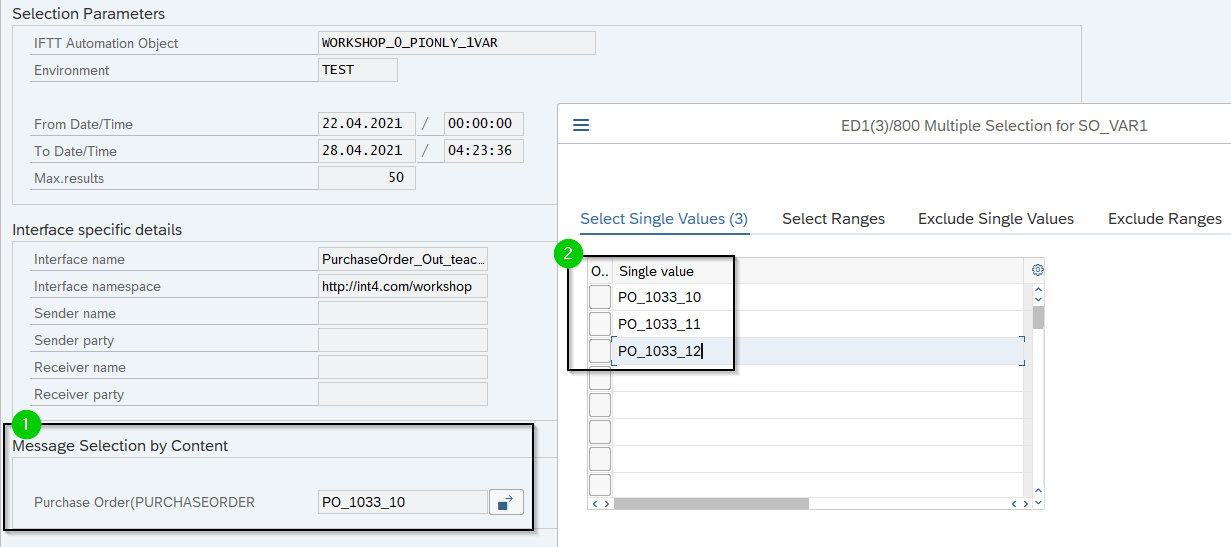Open the hamburger menu in the dialog
1231x547 pixels.
[x=581, y=125]
